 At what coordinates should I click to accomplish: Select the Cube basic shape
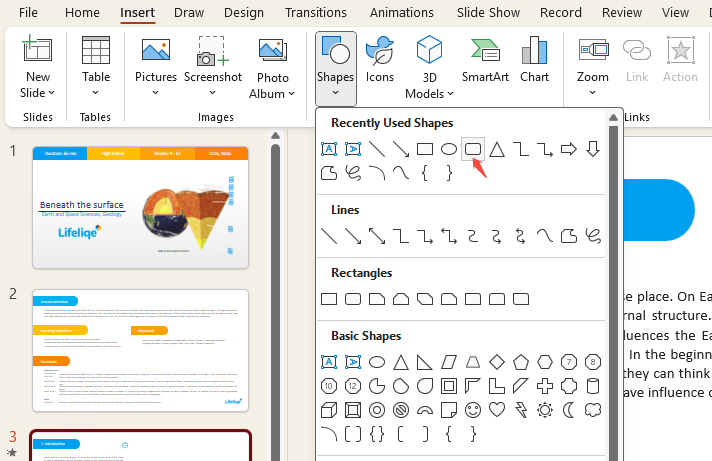coord(329,410)
